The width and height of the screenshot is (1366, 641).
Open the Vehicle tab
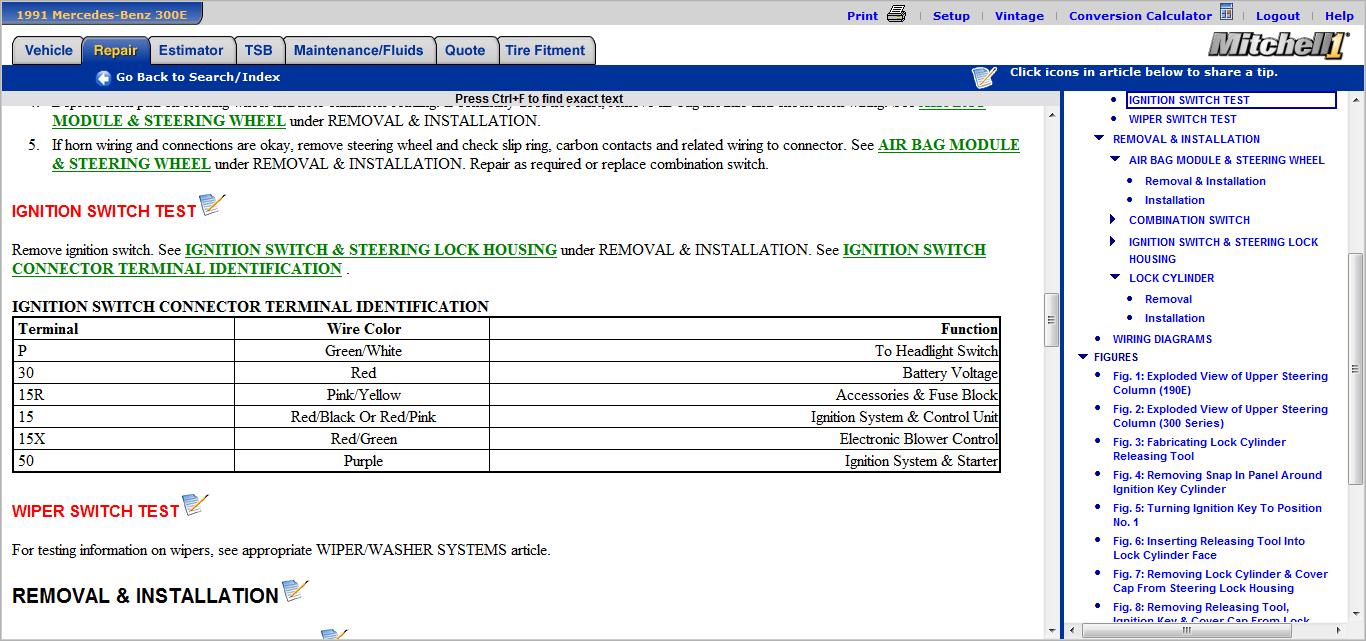pos(48,51)
